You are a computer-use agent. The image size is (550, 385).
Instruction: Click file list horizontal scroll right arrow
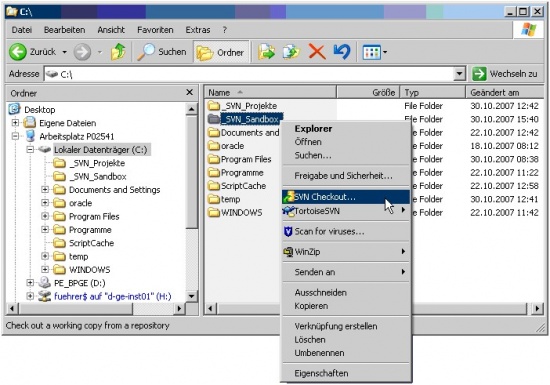(x=537, y=309)
